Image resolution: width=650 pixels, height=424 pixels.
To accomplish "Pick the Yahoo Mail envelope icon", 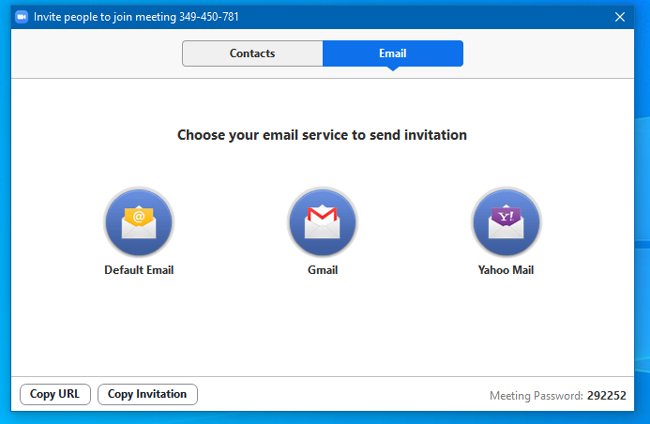I will click(x=506, y=222).
